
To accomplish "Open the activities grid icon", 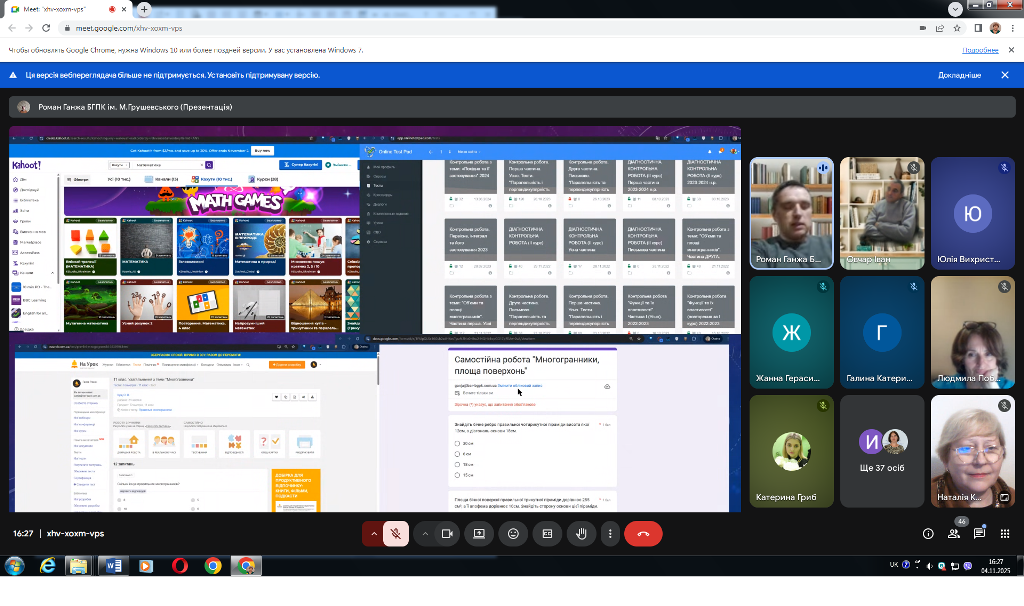I will (1006, 534).
